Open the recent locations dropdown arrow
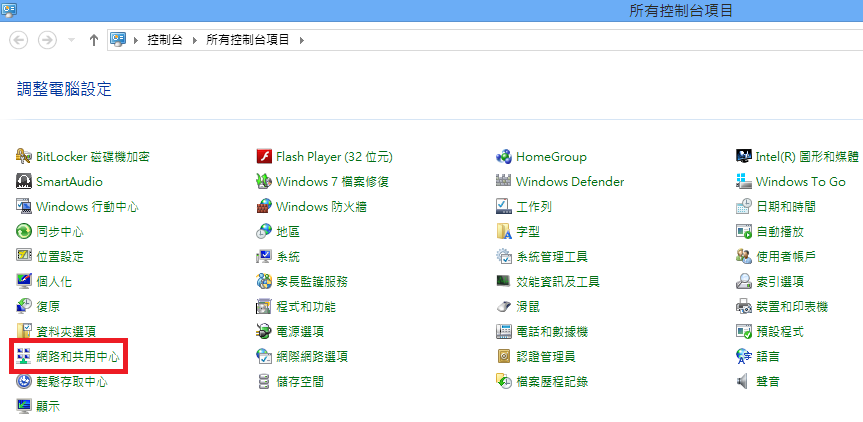Viewport: 863px width, 422px height. pyautogui.click(x=70, y=40)
